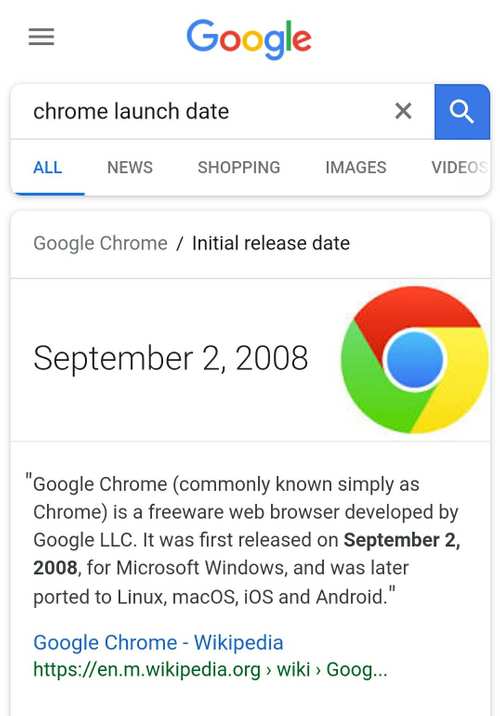Open the IMAGES tab
500x716 pixels.
(x=356, y=167)
